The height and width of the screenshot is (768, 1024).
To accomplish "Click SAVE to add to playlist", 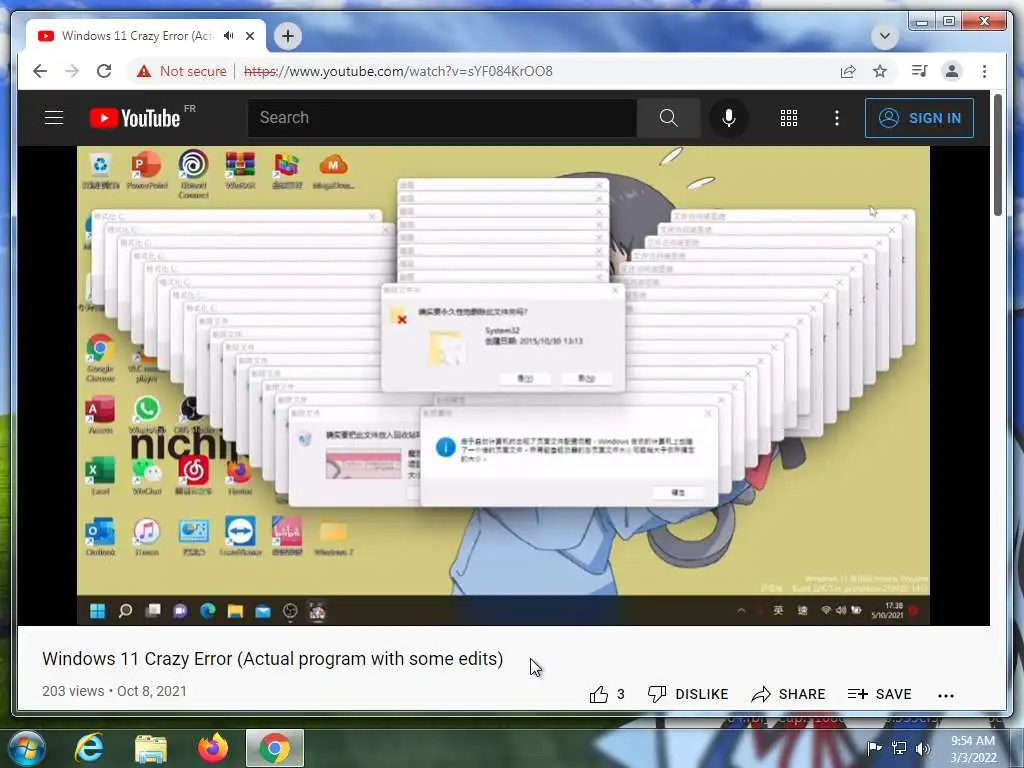I will click(x=880, y=694).
